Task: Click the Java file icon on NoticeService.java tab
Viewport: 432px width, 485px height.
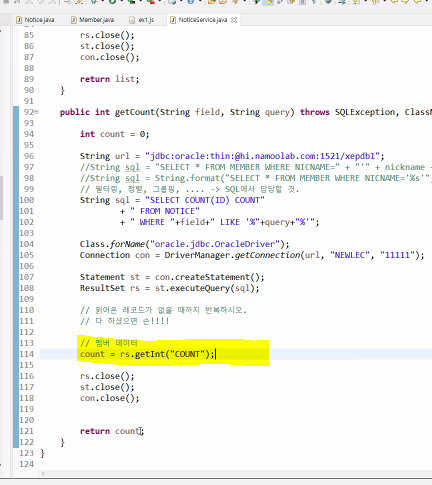Action: [x=173, y=20]
